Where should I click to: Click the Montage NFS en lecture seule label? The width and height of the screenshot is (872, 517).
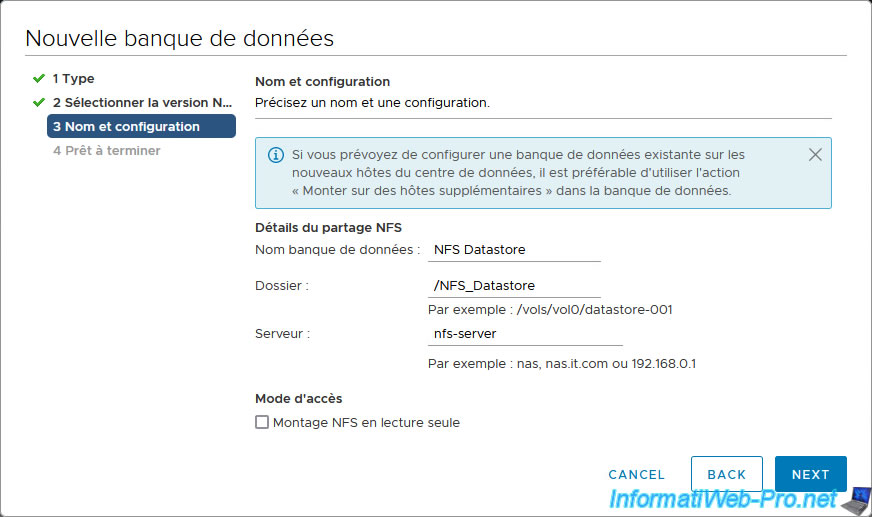pos(366,422)
